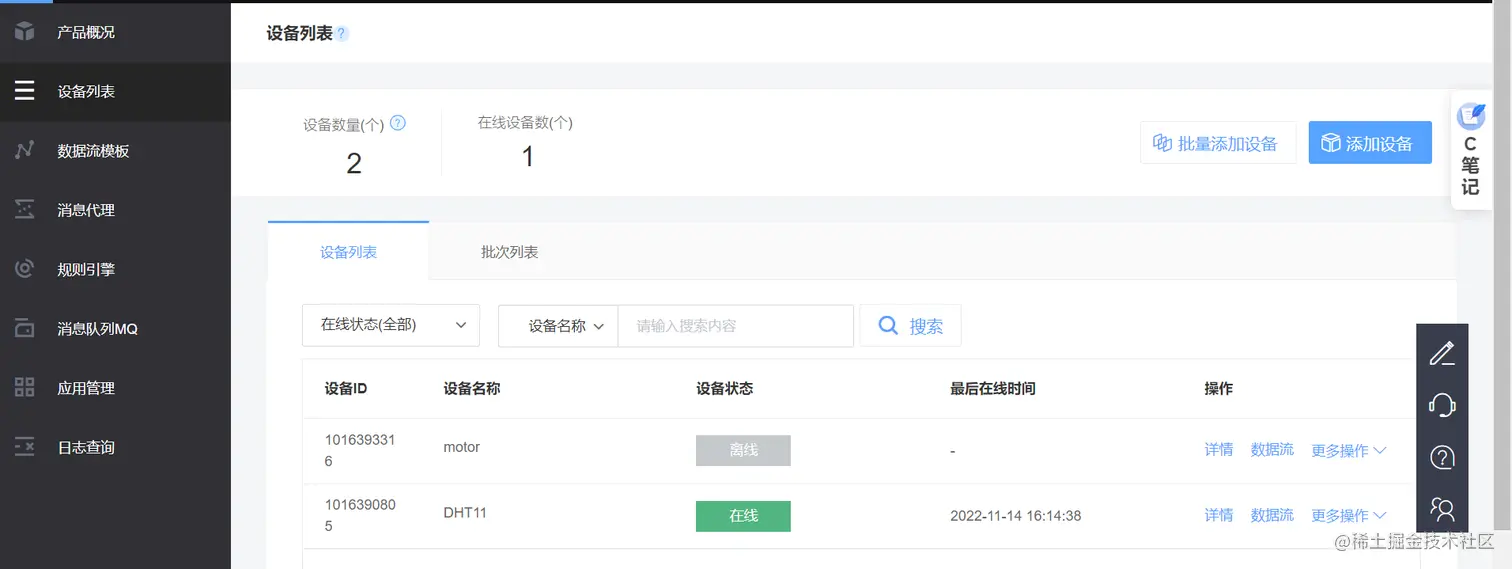
Task: Click the grey 离线 status badge
Action: coord(743,450)
